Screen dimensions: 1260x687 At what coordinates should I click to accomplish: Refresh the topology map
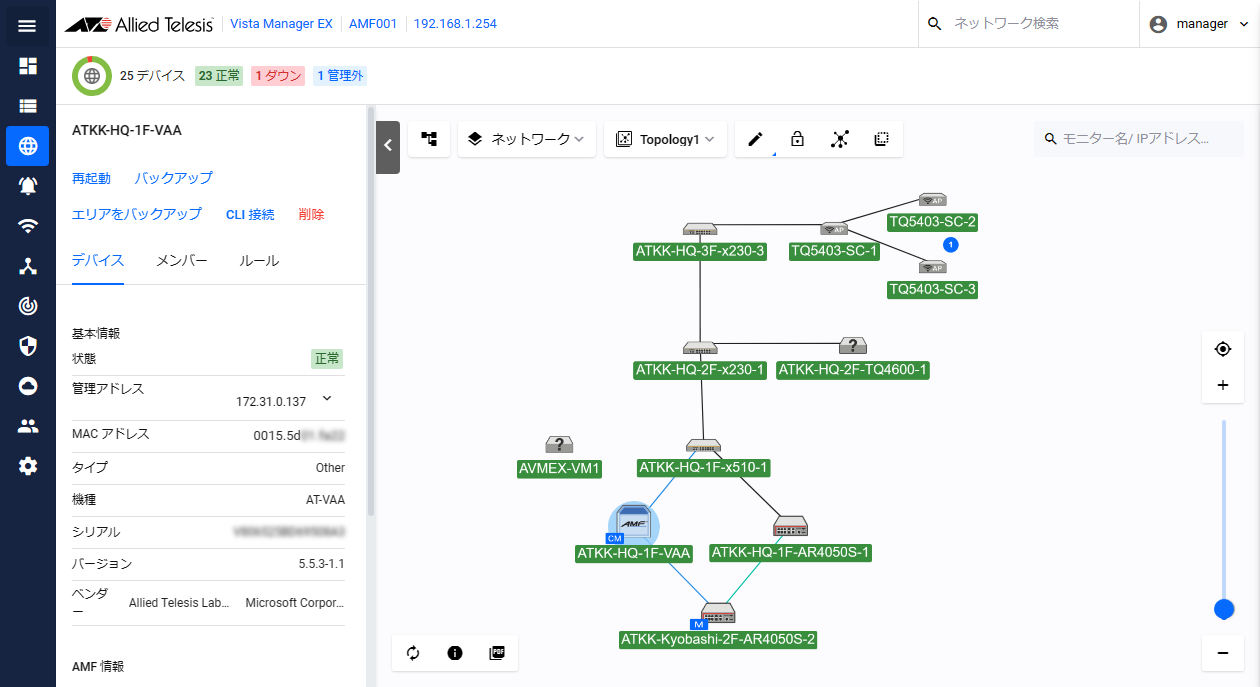(x=413, y=653)
